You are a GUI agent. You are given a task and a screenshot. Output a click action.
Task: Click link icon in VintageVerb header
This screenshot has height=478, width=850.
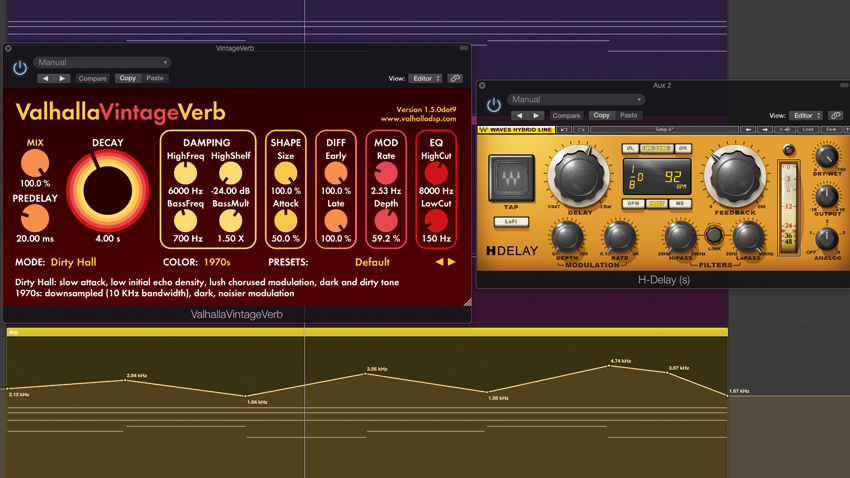click(x=455, y=79)
